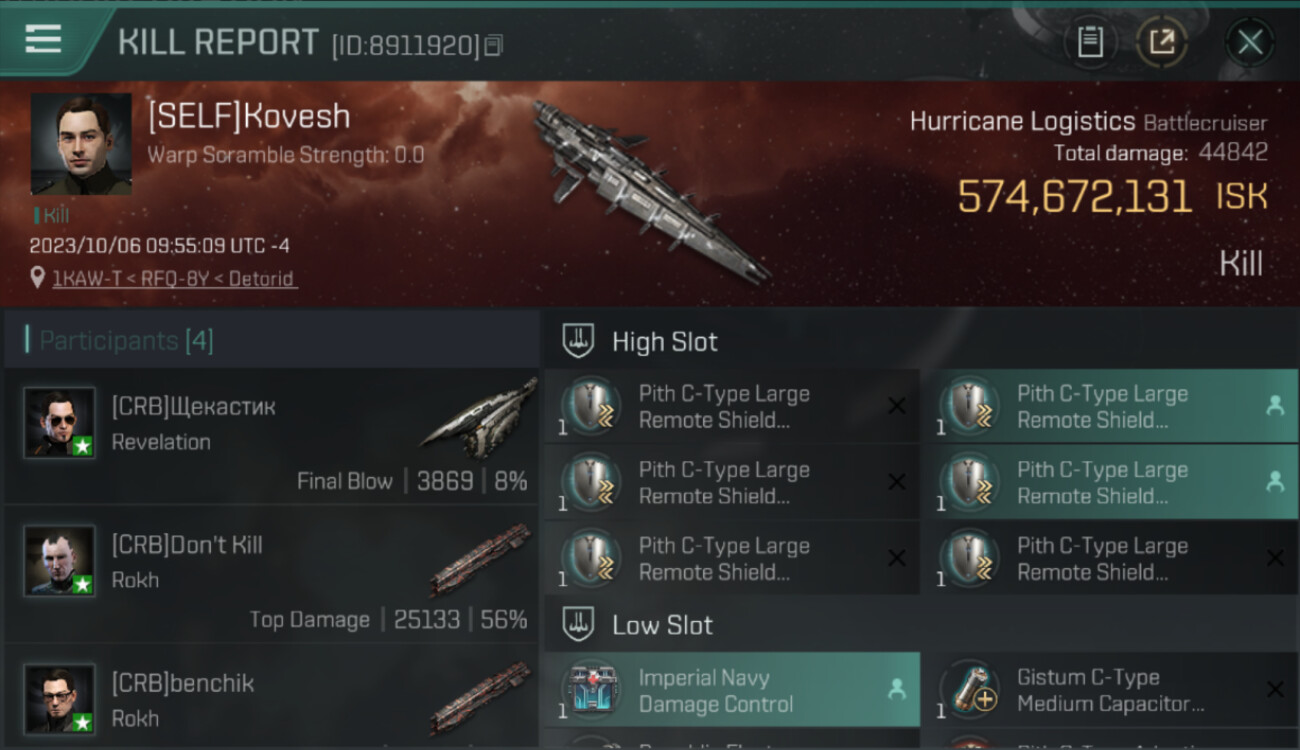1300x750 pixels.
Task: Open the hamburger menu icon
Action: [42, 39]
